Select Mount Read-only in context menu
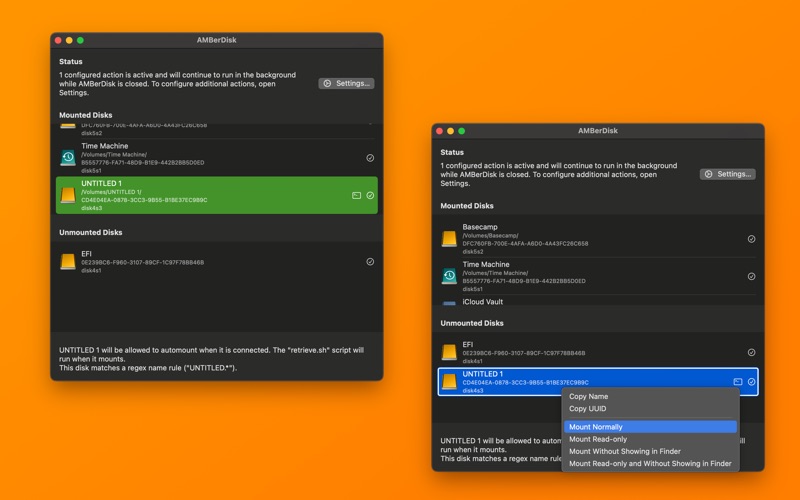This screenshot has height=500, width=800. [x=651, y=439]
